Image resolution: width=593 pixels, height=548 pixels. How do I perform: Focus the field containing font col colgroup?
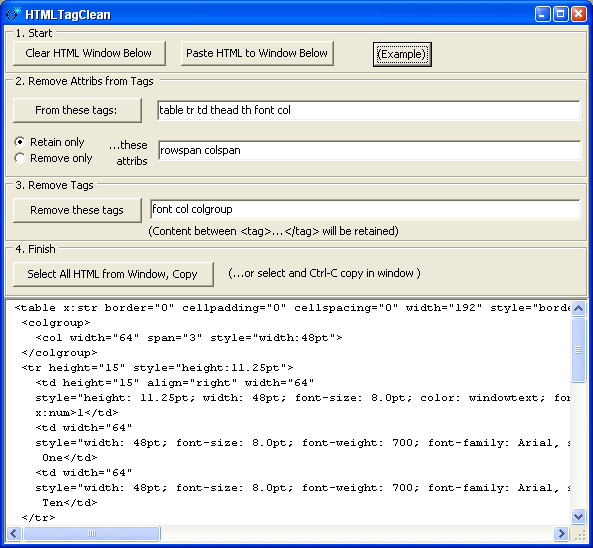pyautogui.click(x=365, y=209)
